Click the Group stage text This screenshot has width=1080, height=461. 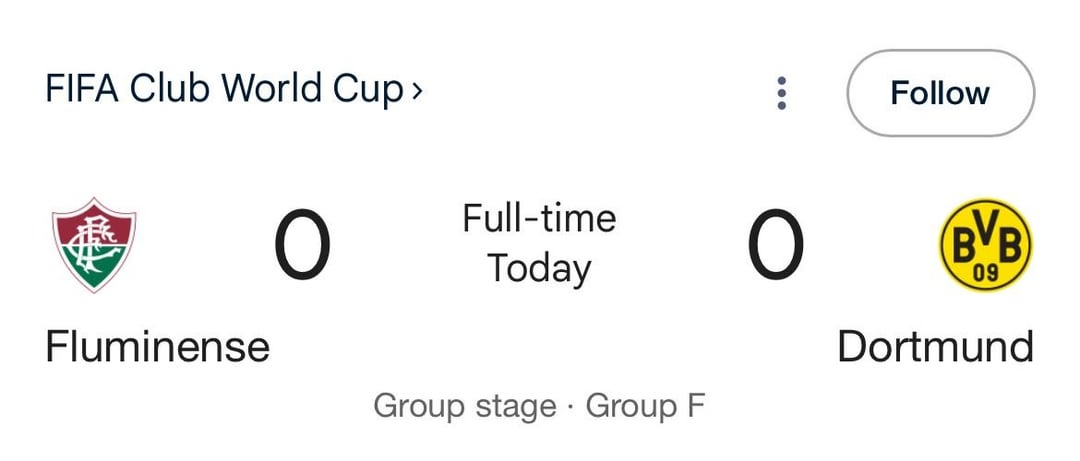tap(464, 407)
